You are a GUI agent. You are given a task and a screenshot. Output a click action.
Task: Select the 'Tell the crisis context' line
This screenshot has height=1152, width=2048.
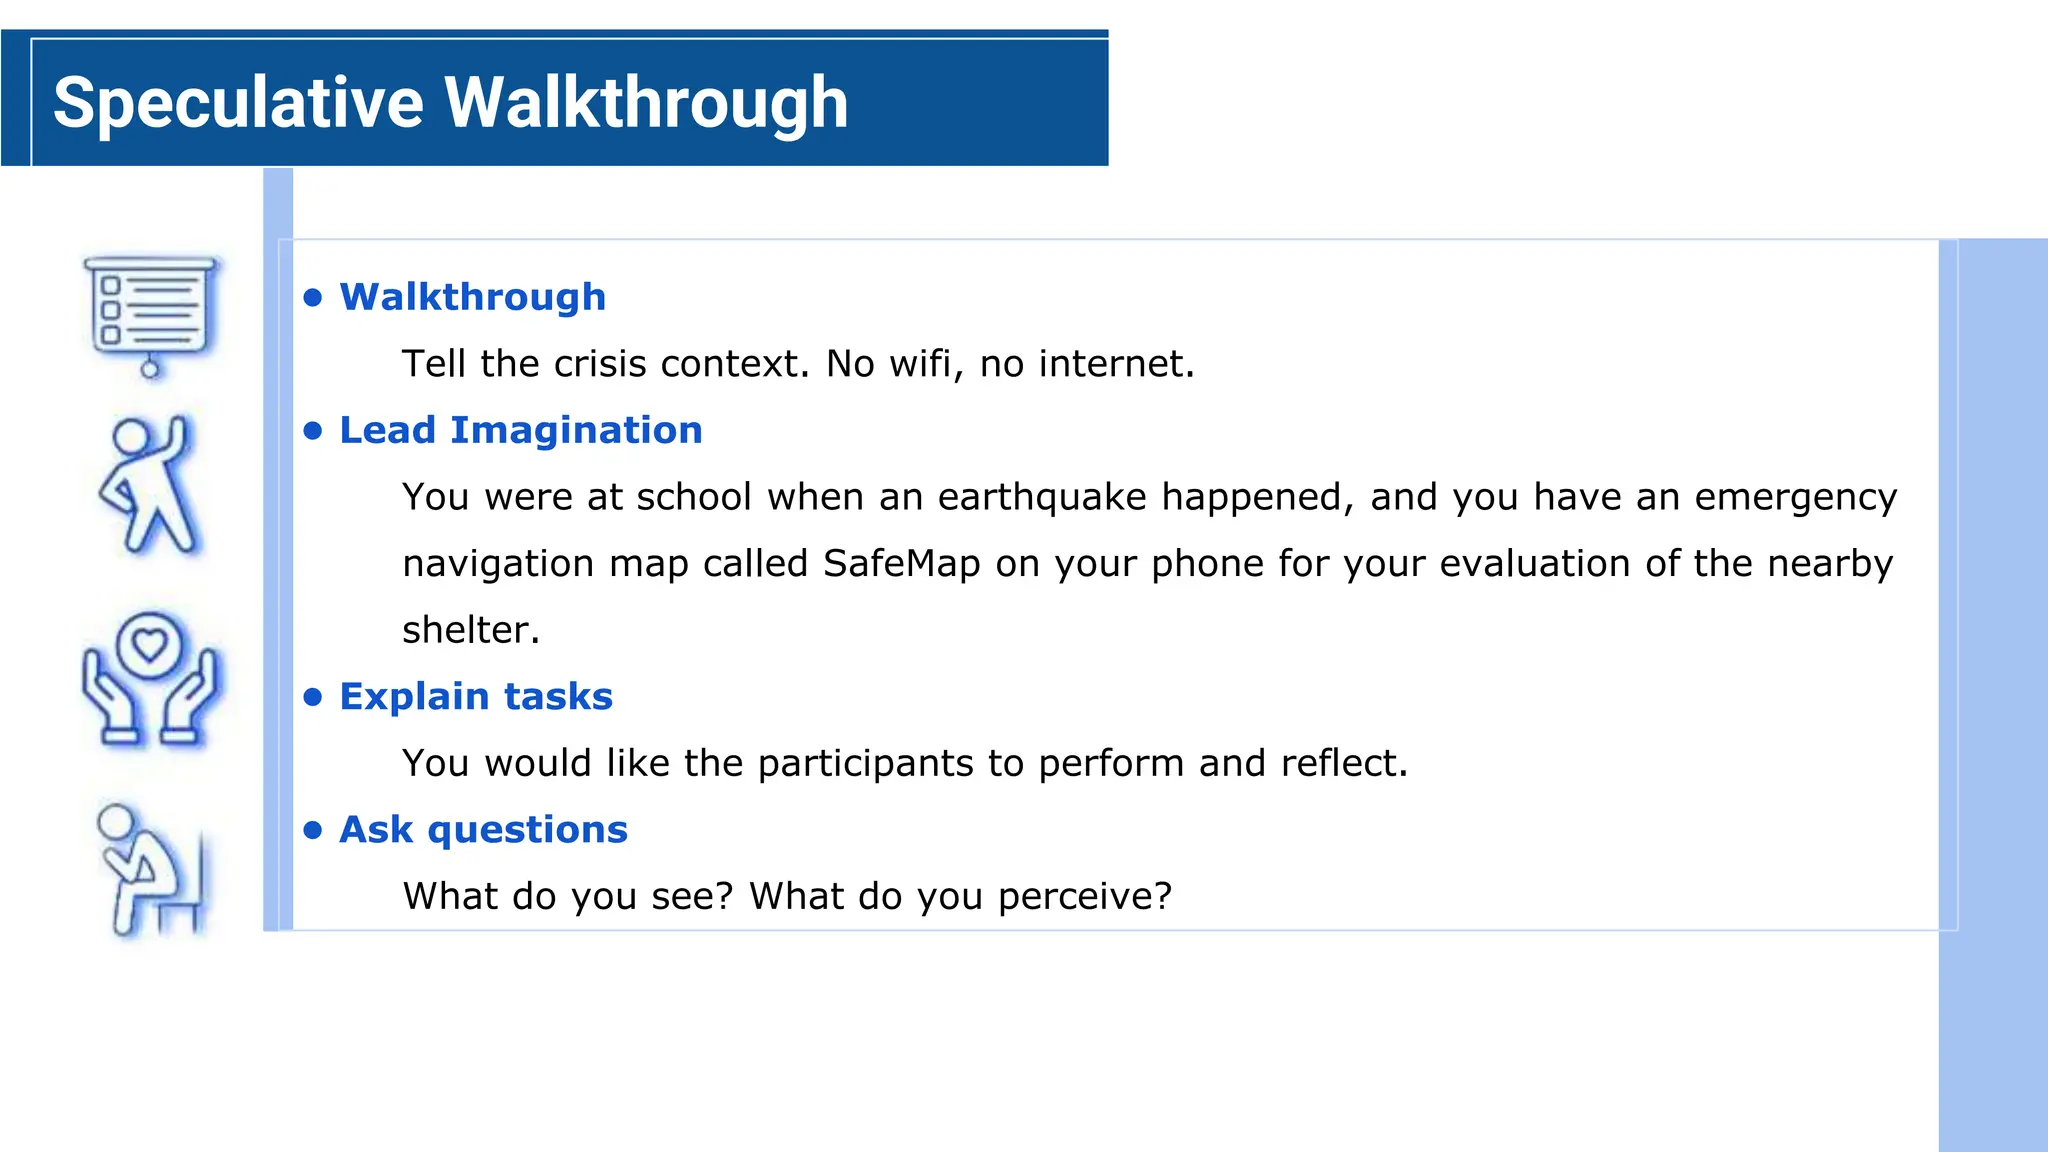798,364
